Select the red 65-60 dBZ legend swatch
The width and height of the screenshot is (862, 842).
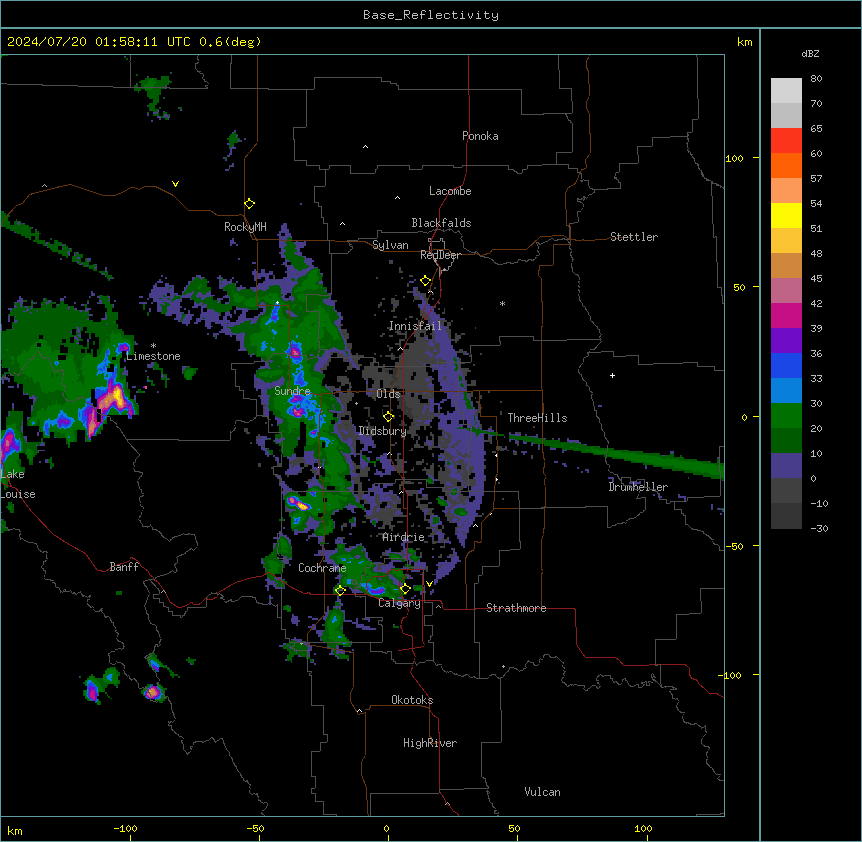786,141
